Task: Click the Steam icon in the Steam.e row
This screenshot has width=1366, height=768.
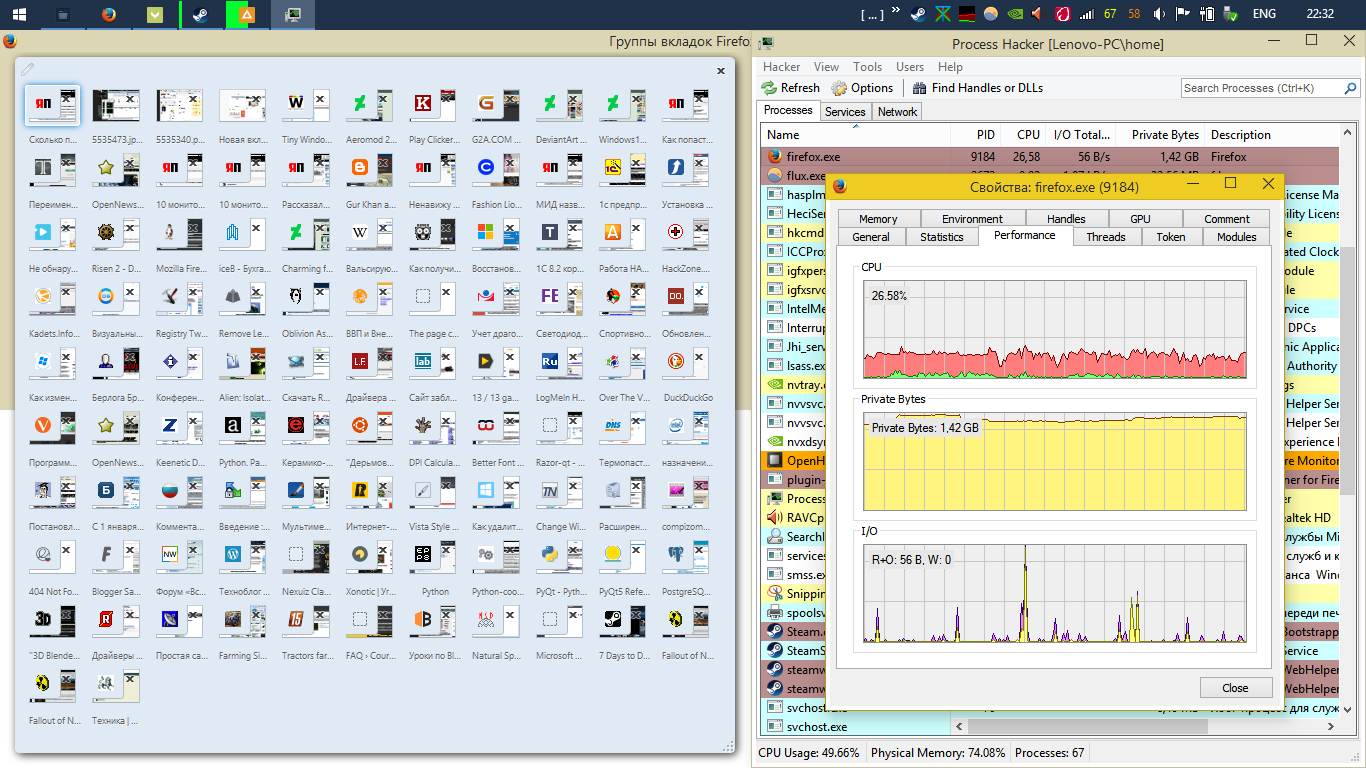Action: tap(774, 632)
